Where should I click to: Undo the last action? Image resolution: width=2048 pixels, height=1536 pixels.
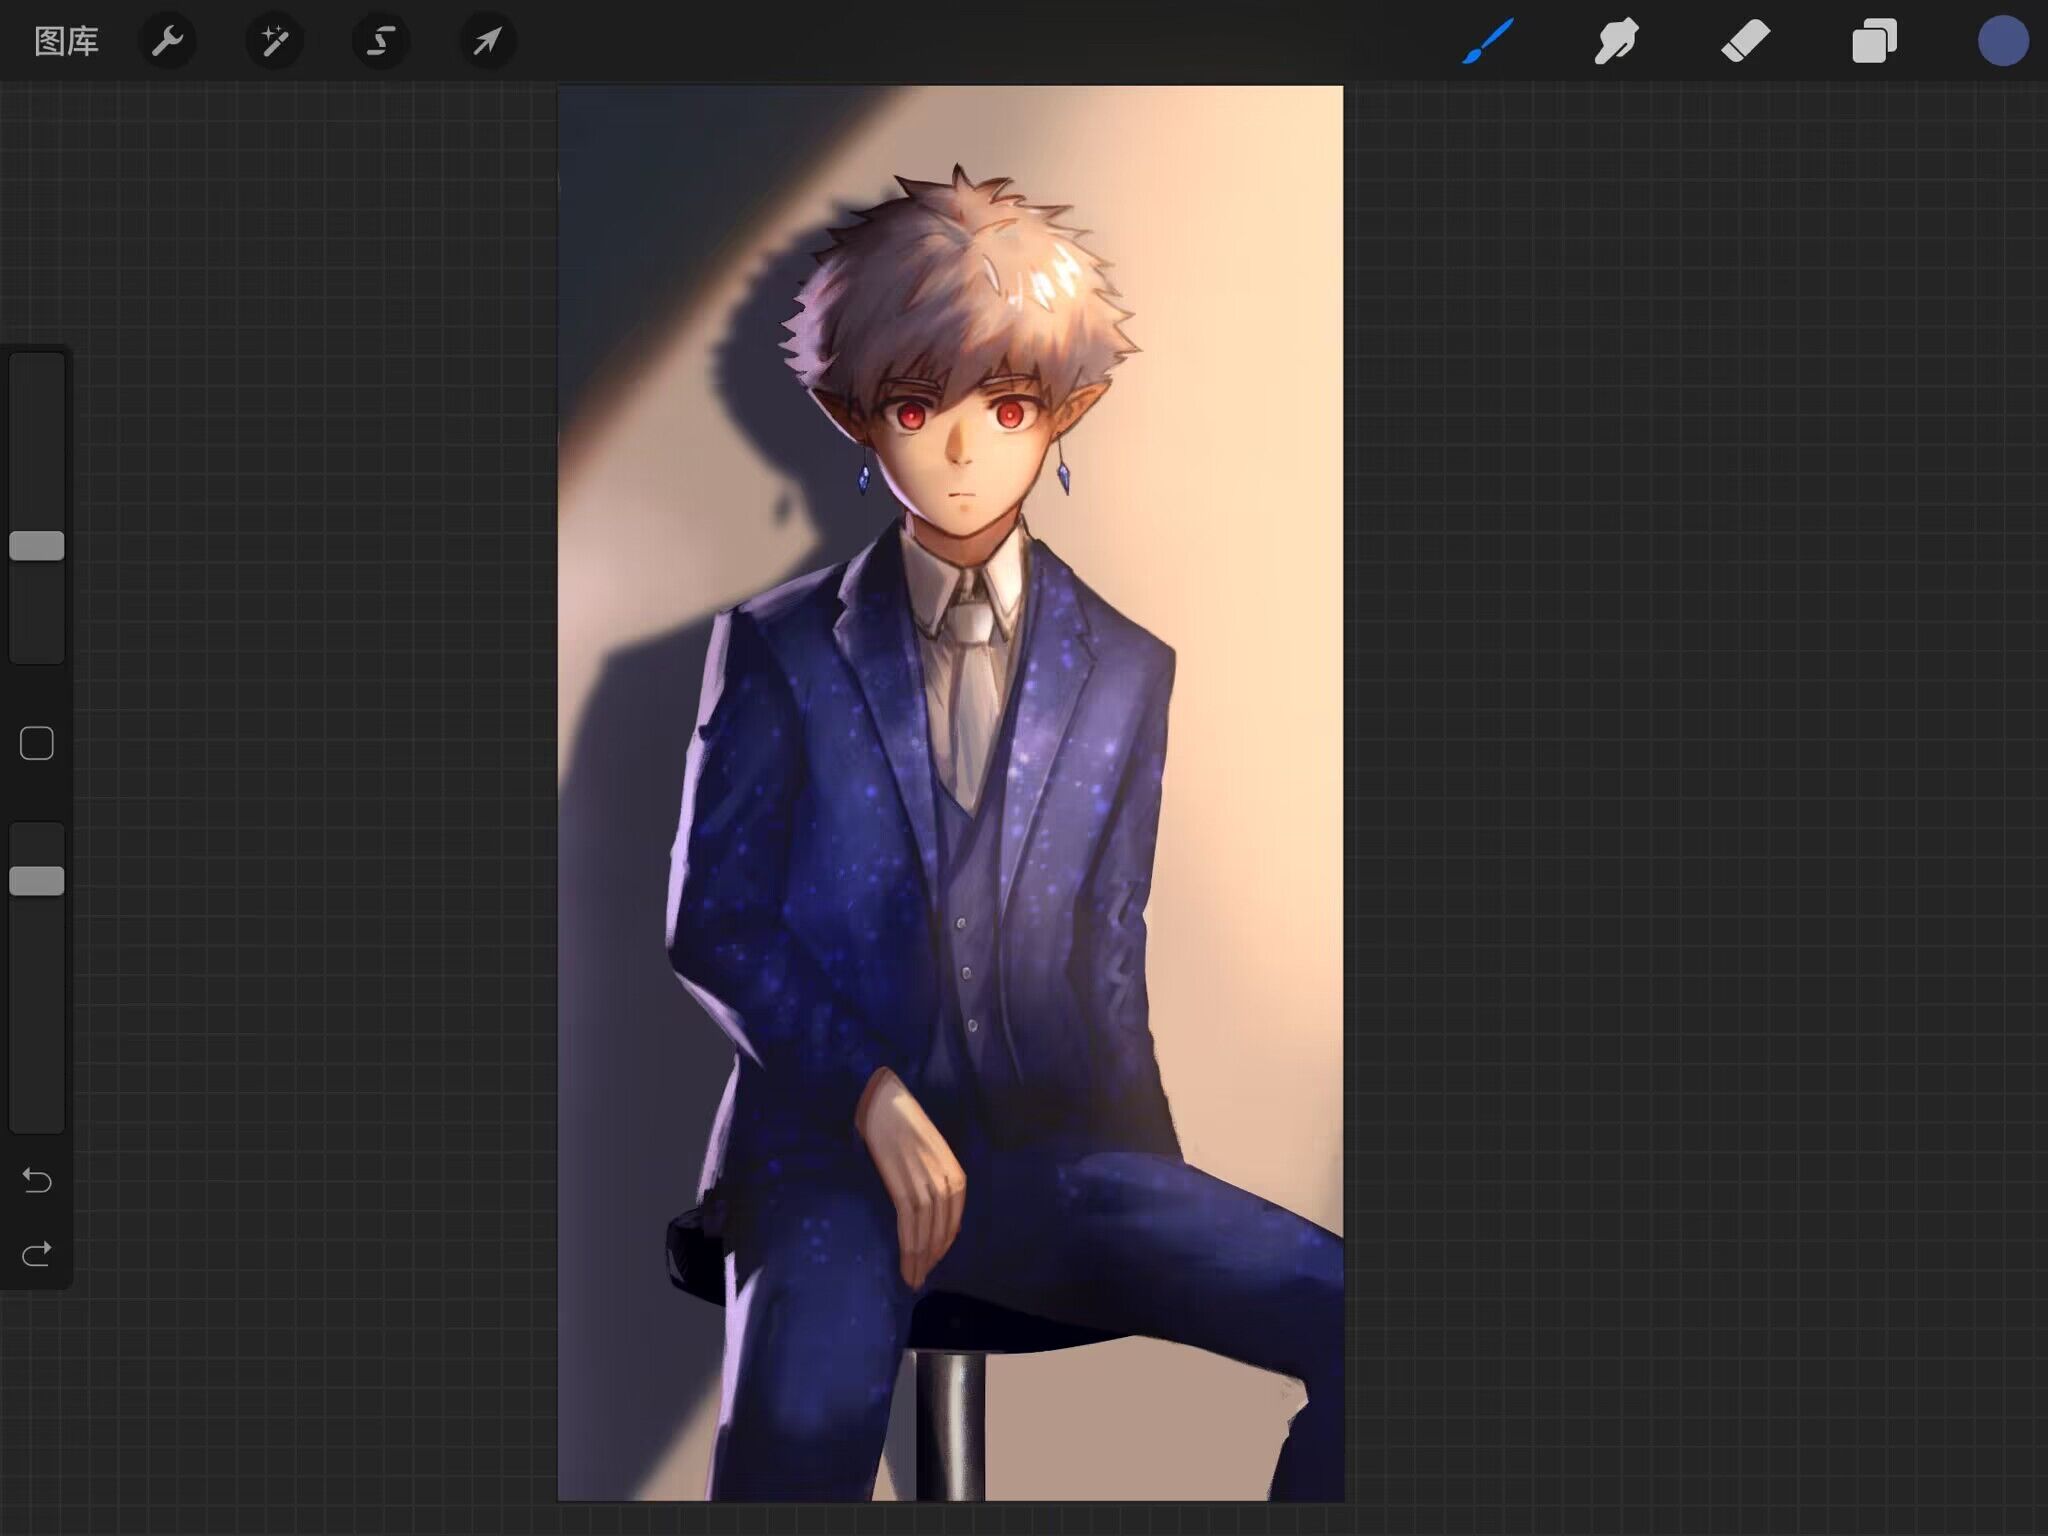point(37,1181)
